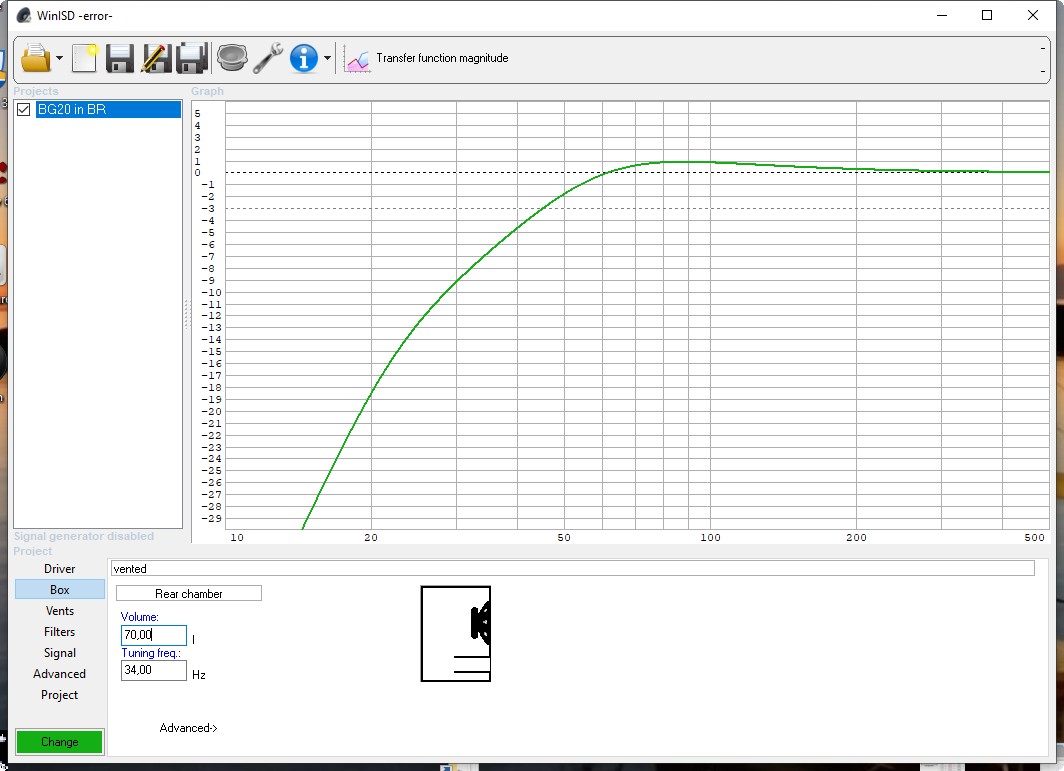Open the Transfer function magnitude graph selector
The image size is (1064, 771).
point(442,58)
